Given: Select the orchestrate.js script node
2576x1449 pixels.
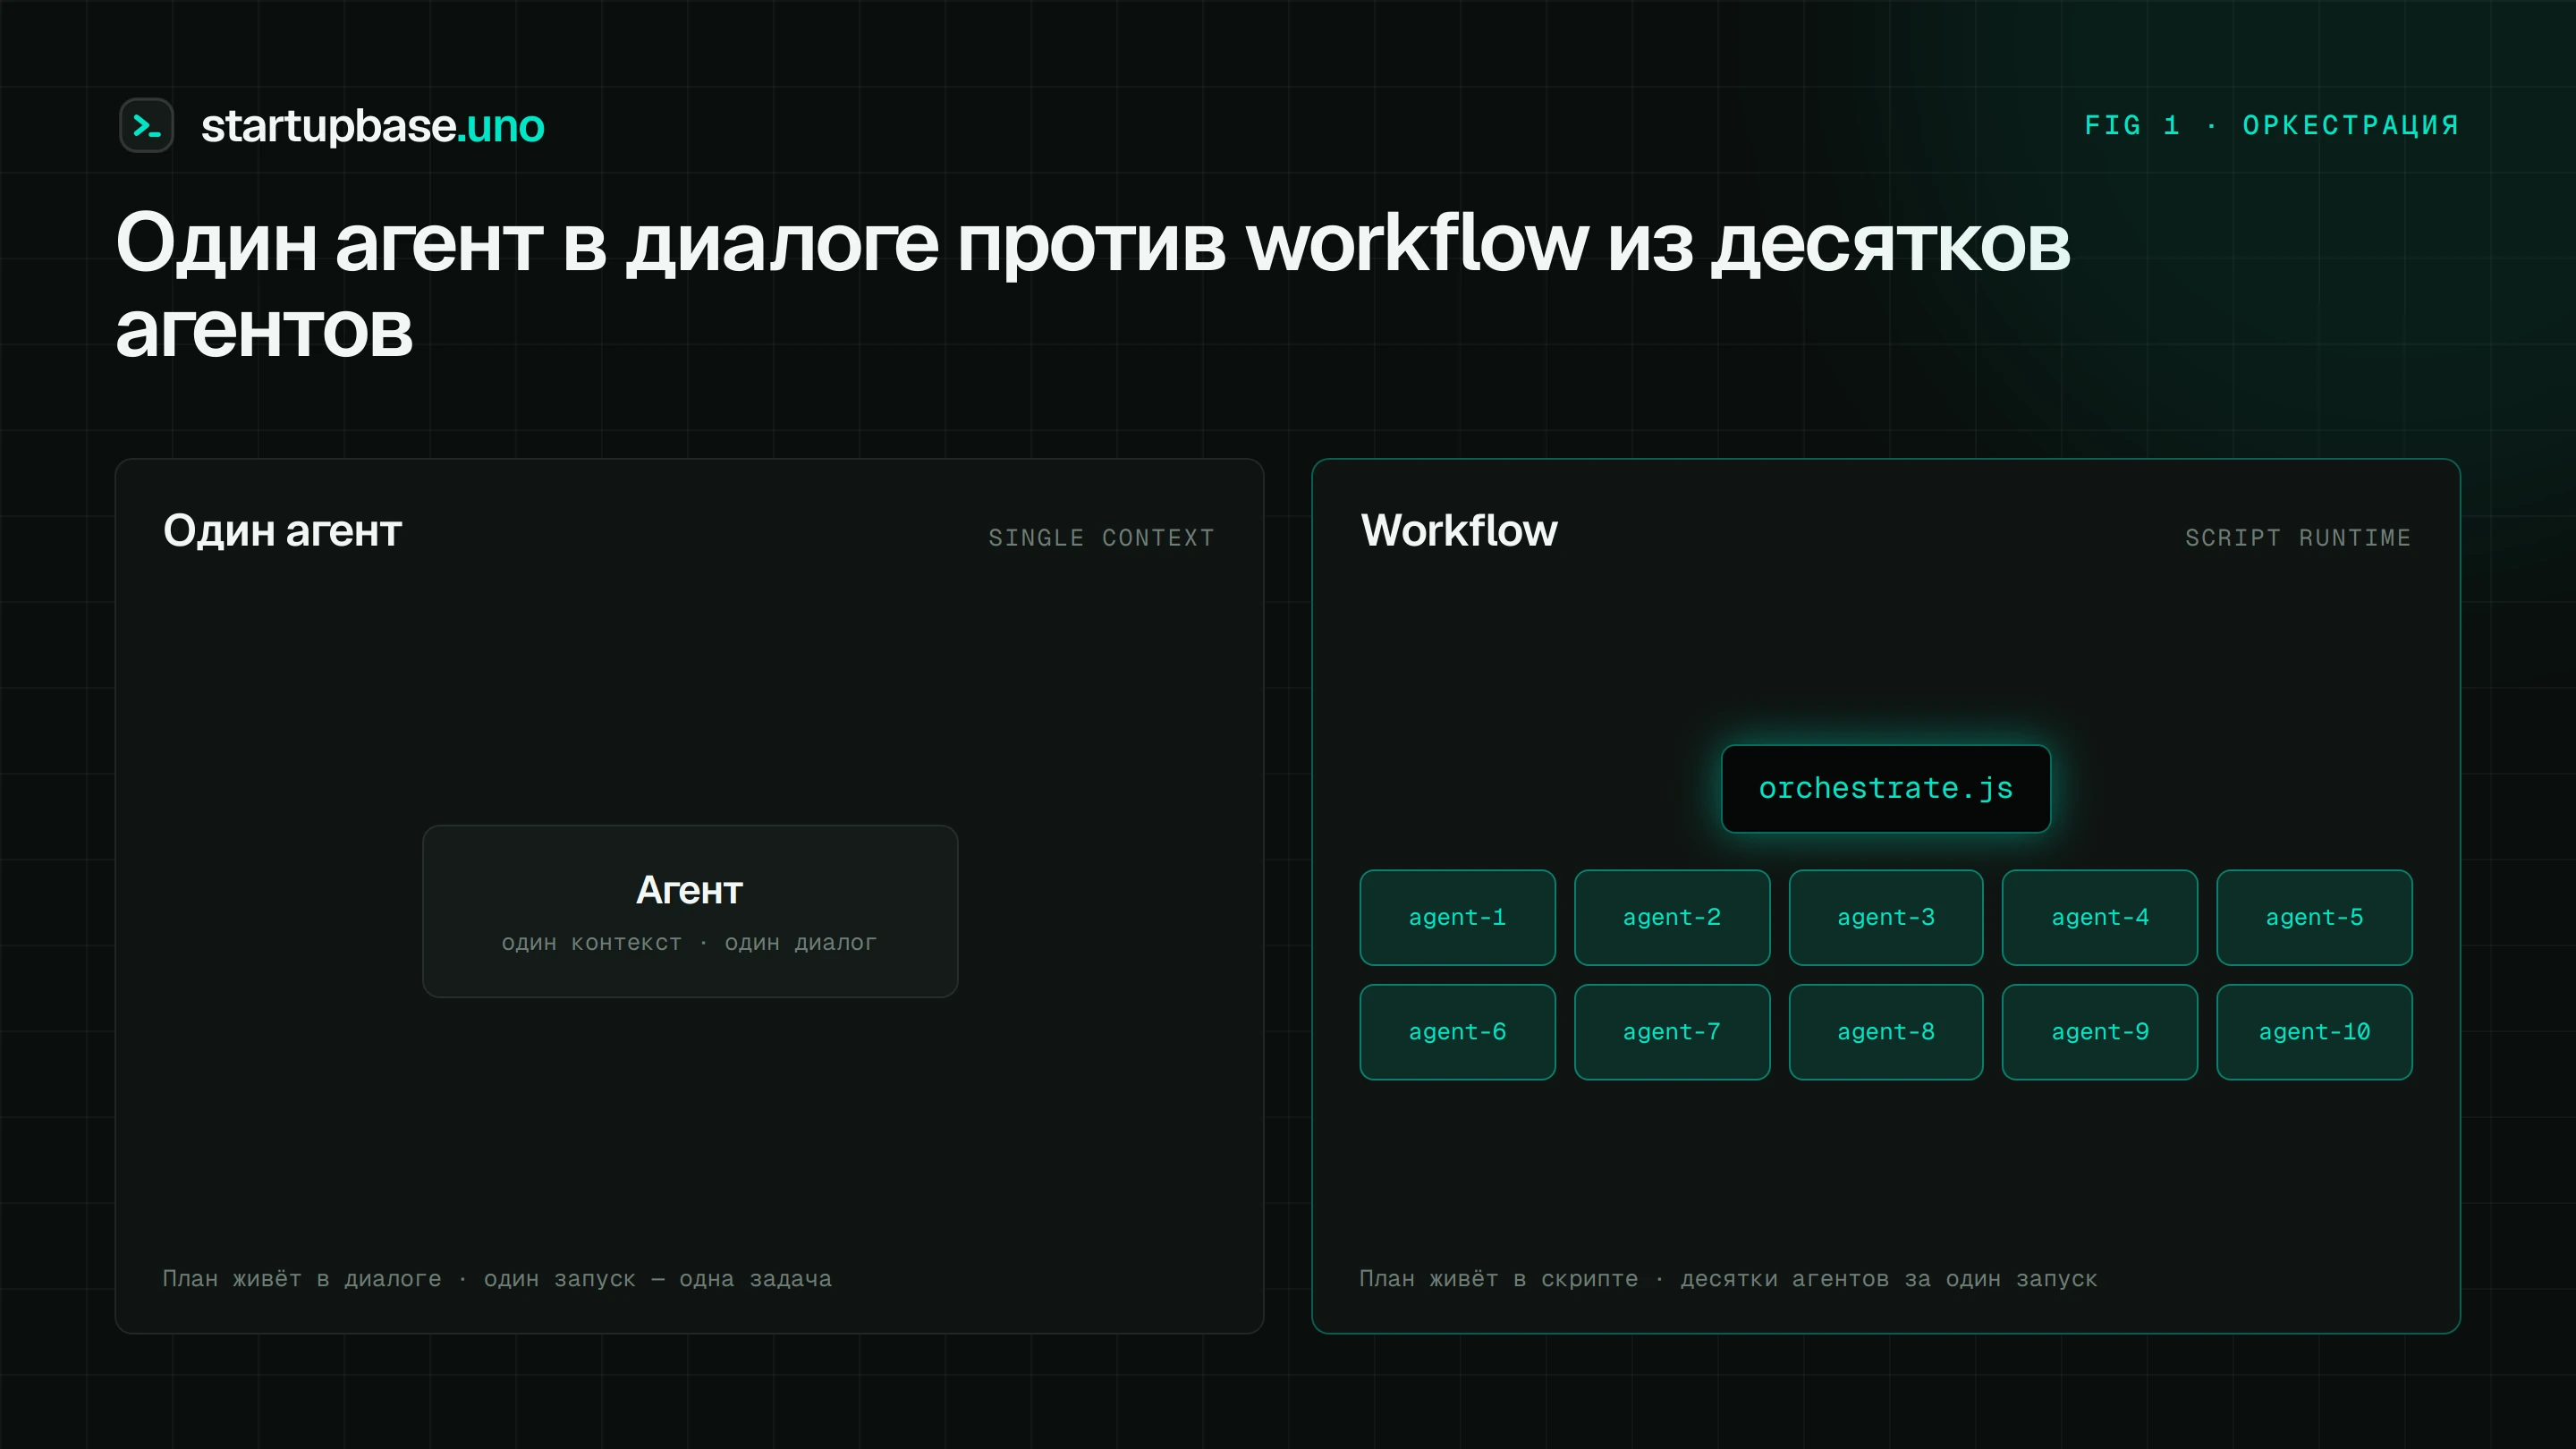Looking at the screenshot, I should pyautogui.click(x=1885, y=788).
